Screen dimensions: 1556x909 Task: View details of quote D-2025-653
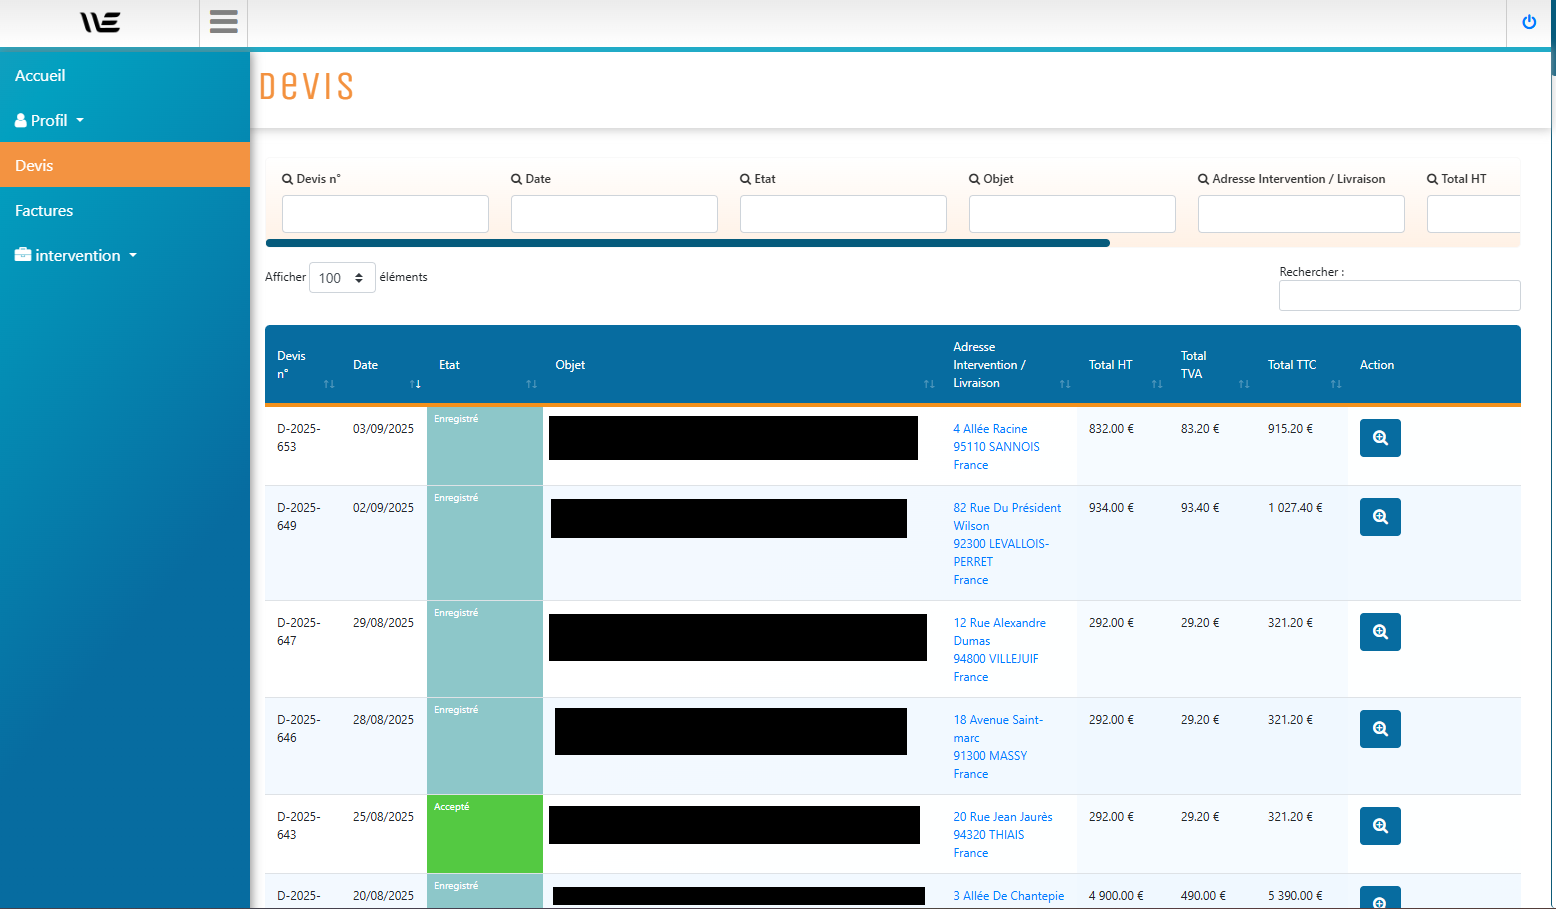click(x=1379, y=438)
